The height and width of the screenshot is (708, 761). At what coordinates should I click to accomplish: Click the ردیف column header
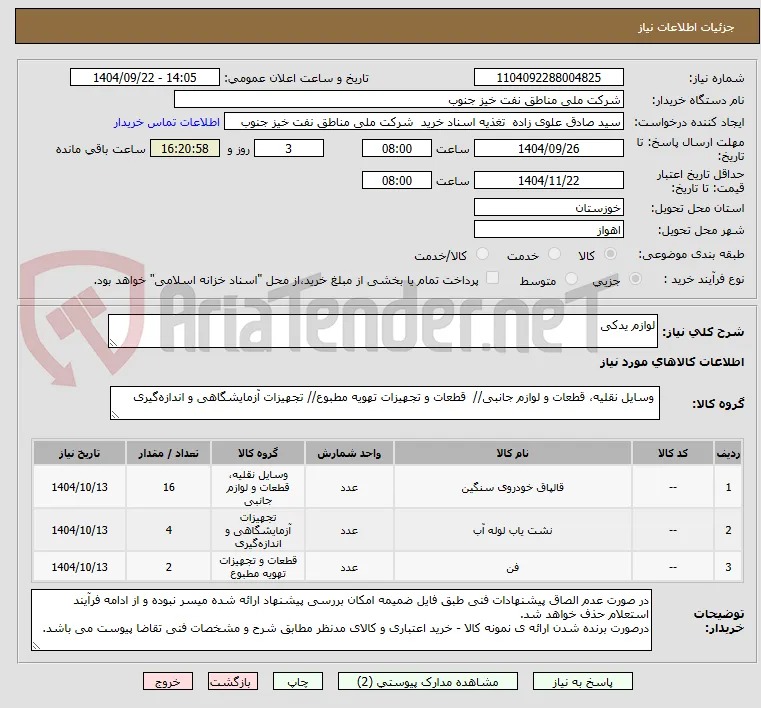pyautogui.click(x=728, y=453)
